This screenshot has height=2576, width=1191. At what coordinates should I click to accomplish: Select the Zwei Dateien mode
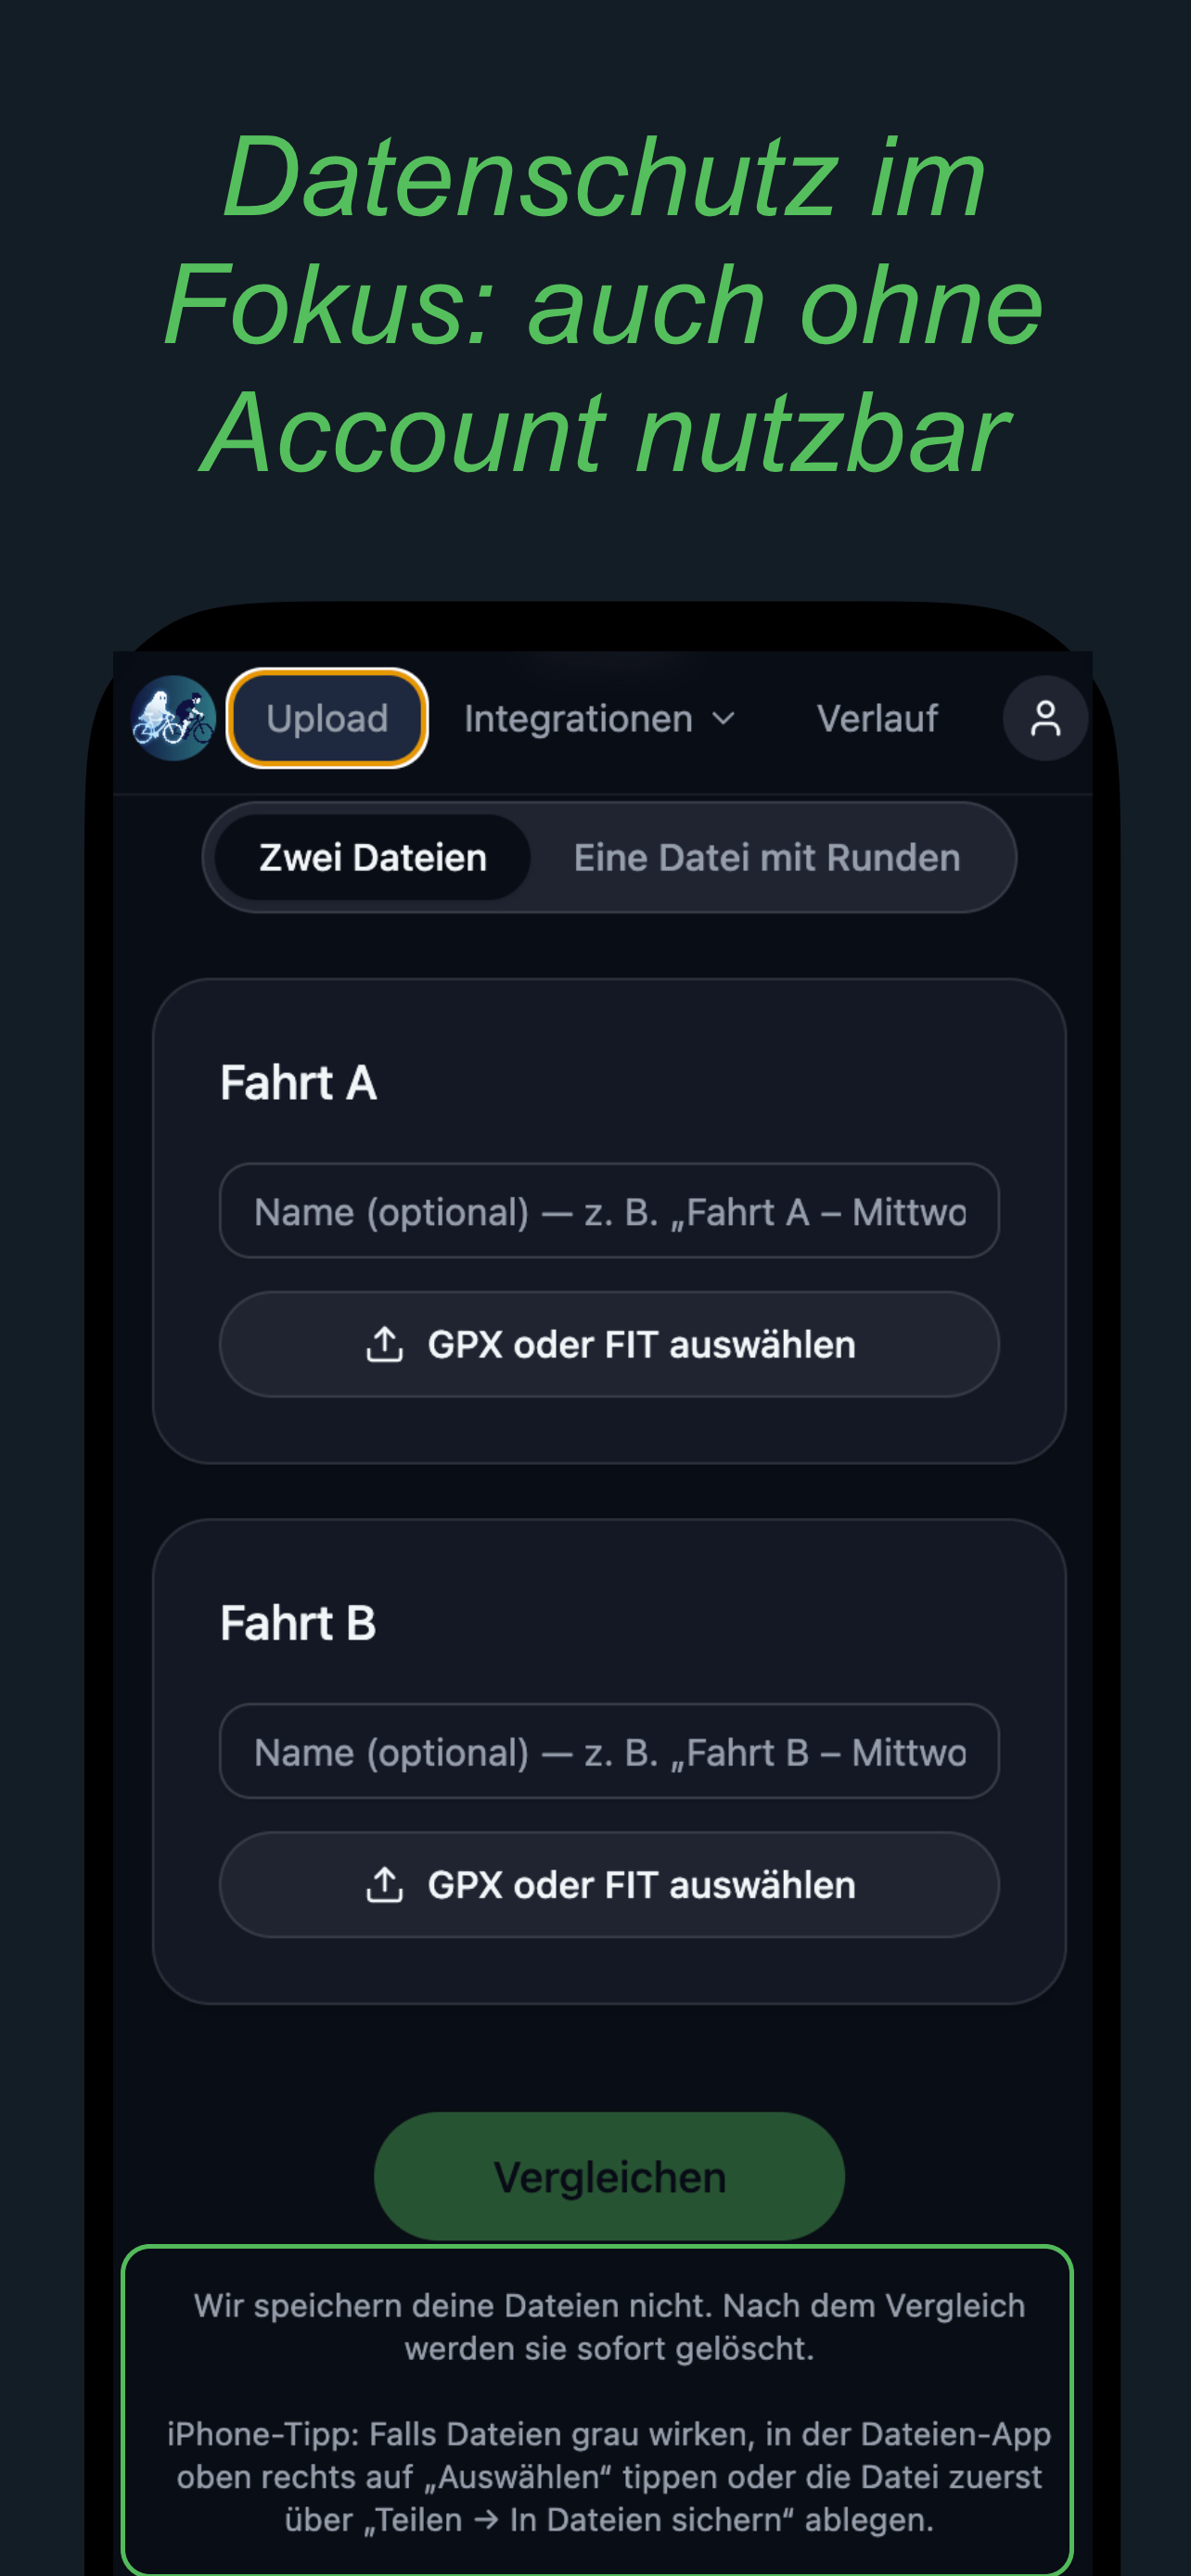coord(372,857)
